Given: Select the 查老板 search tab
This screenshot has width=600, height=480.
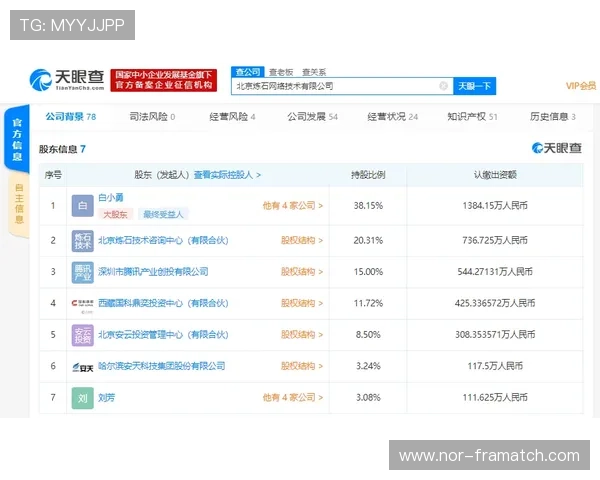Looking at the screenshot, I should [281, 72].
